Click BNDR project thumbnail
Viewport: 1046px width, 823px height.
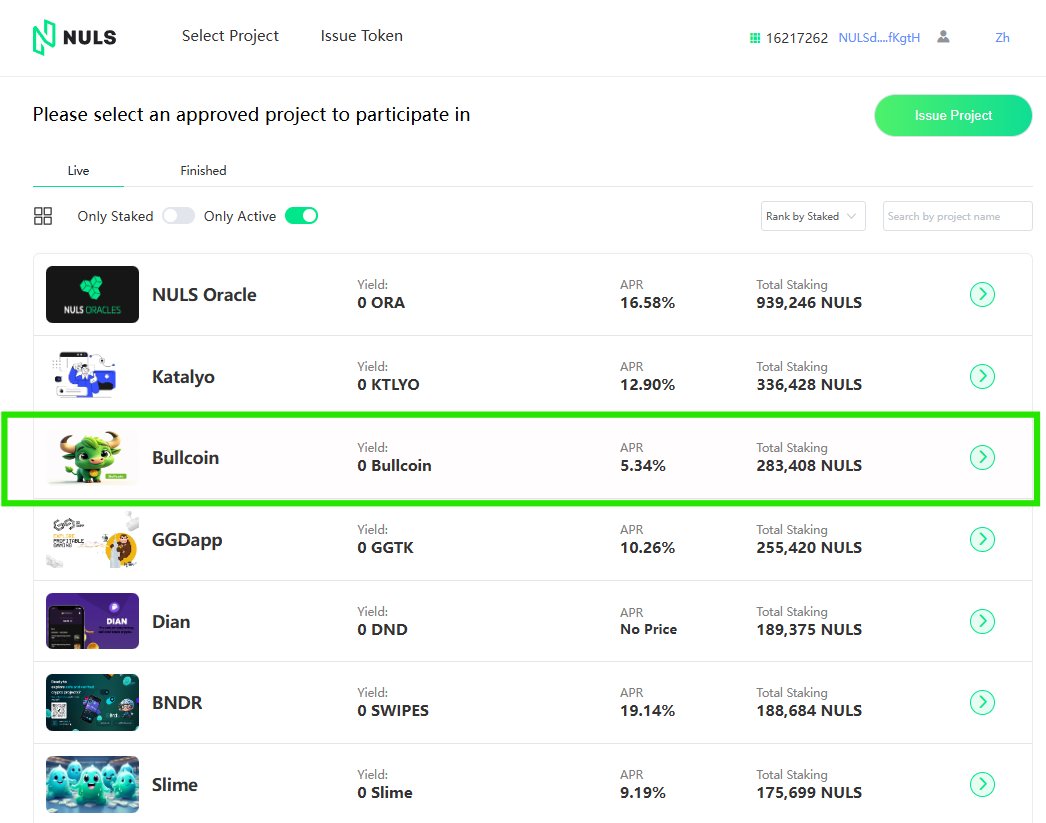click(92, 702)
